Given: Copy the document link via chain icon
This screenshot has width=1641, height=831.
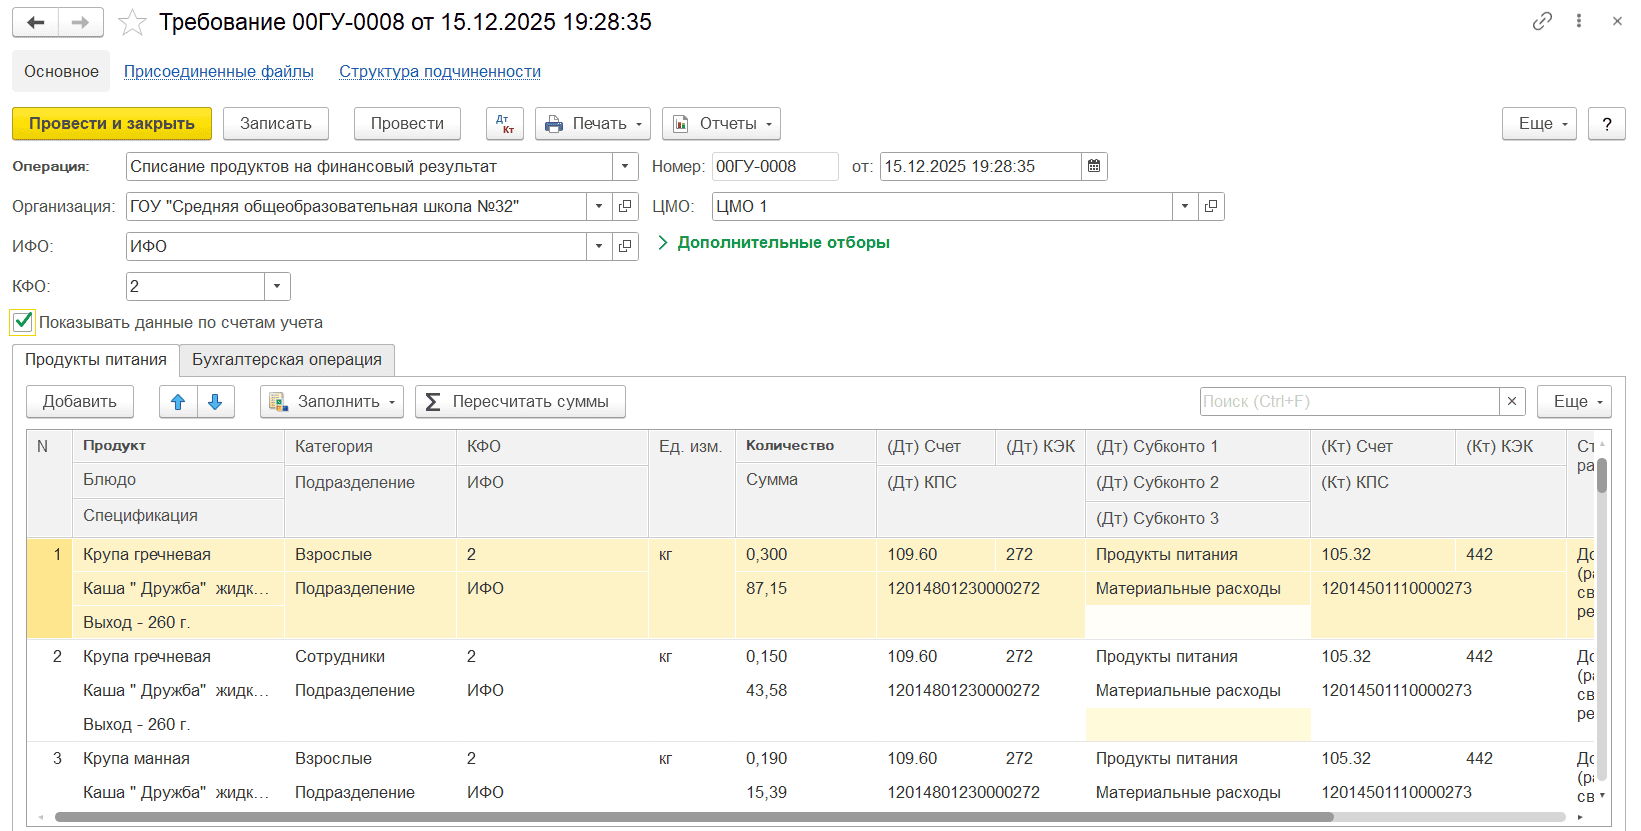Looking at the screenshot, I should pyautogui.click(x=1542, y=21).
